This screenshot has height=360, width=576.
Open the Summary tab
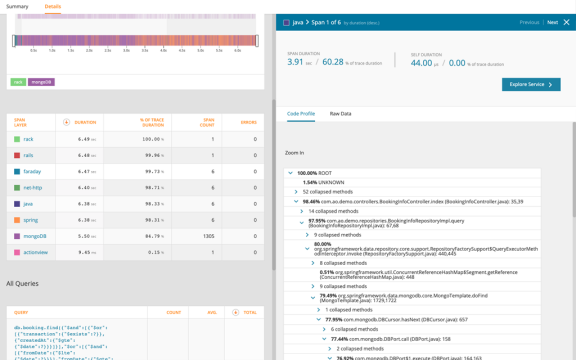click(17, 7)
